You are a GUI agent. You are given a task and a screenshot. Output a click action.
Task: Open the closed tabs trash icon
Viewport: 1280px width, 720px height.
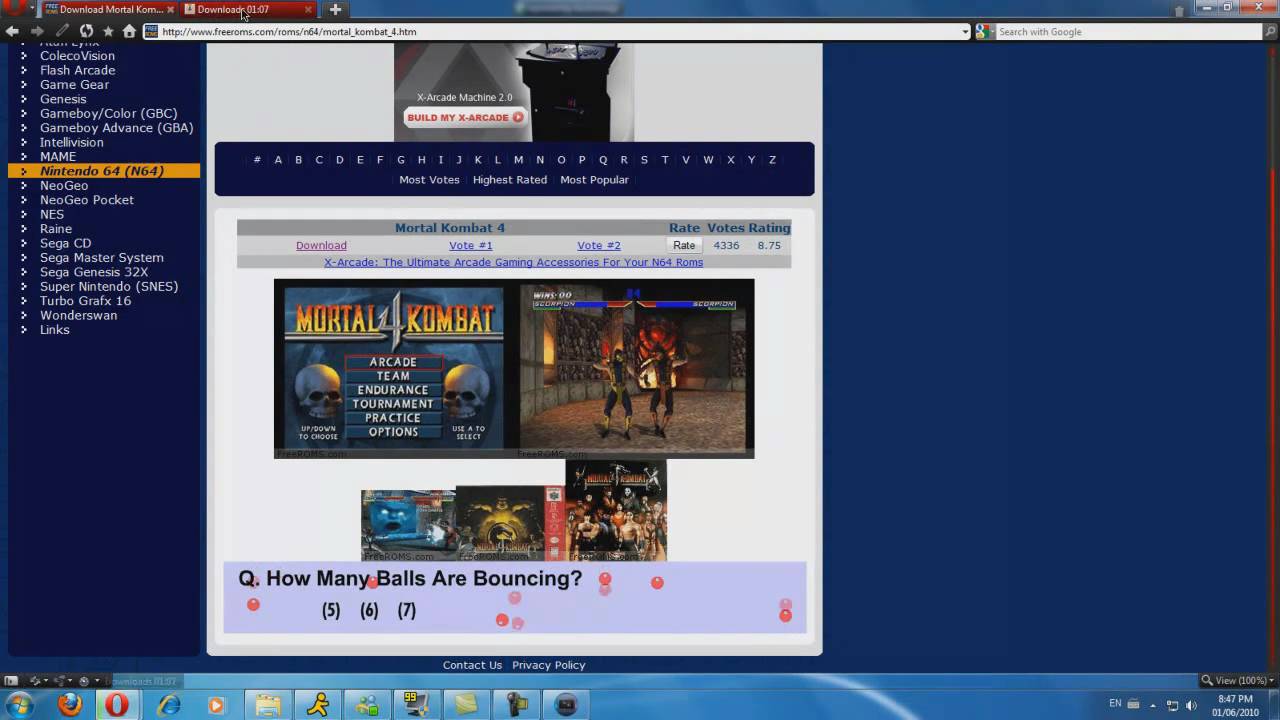(1180, 10)
